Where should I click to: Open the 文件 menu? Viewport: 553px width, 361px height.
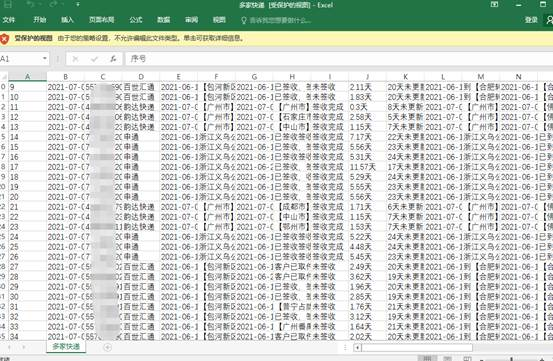click(8, 20)
